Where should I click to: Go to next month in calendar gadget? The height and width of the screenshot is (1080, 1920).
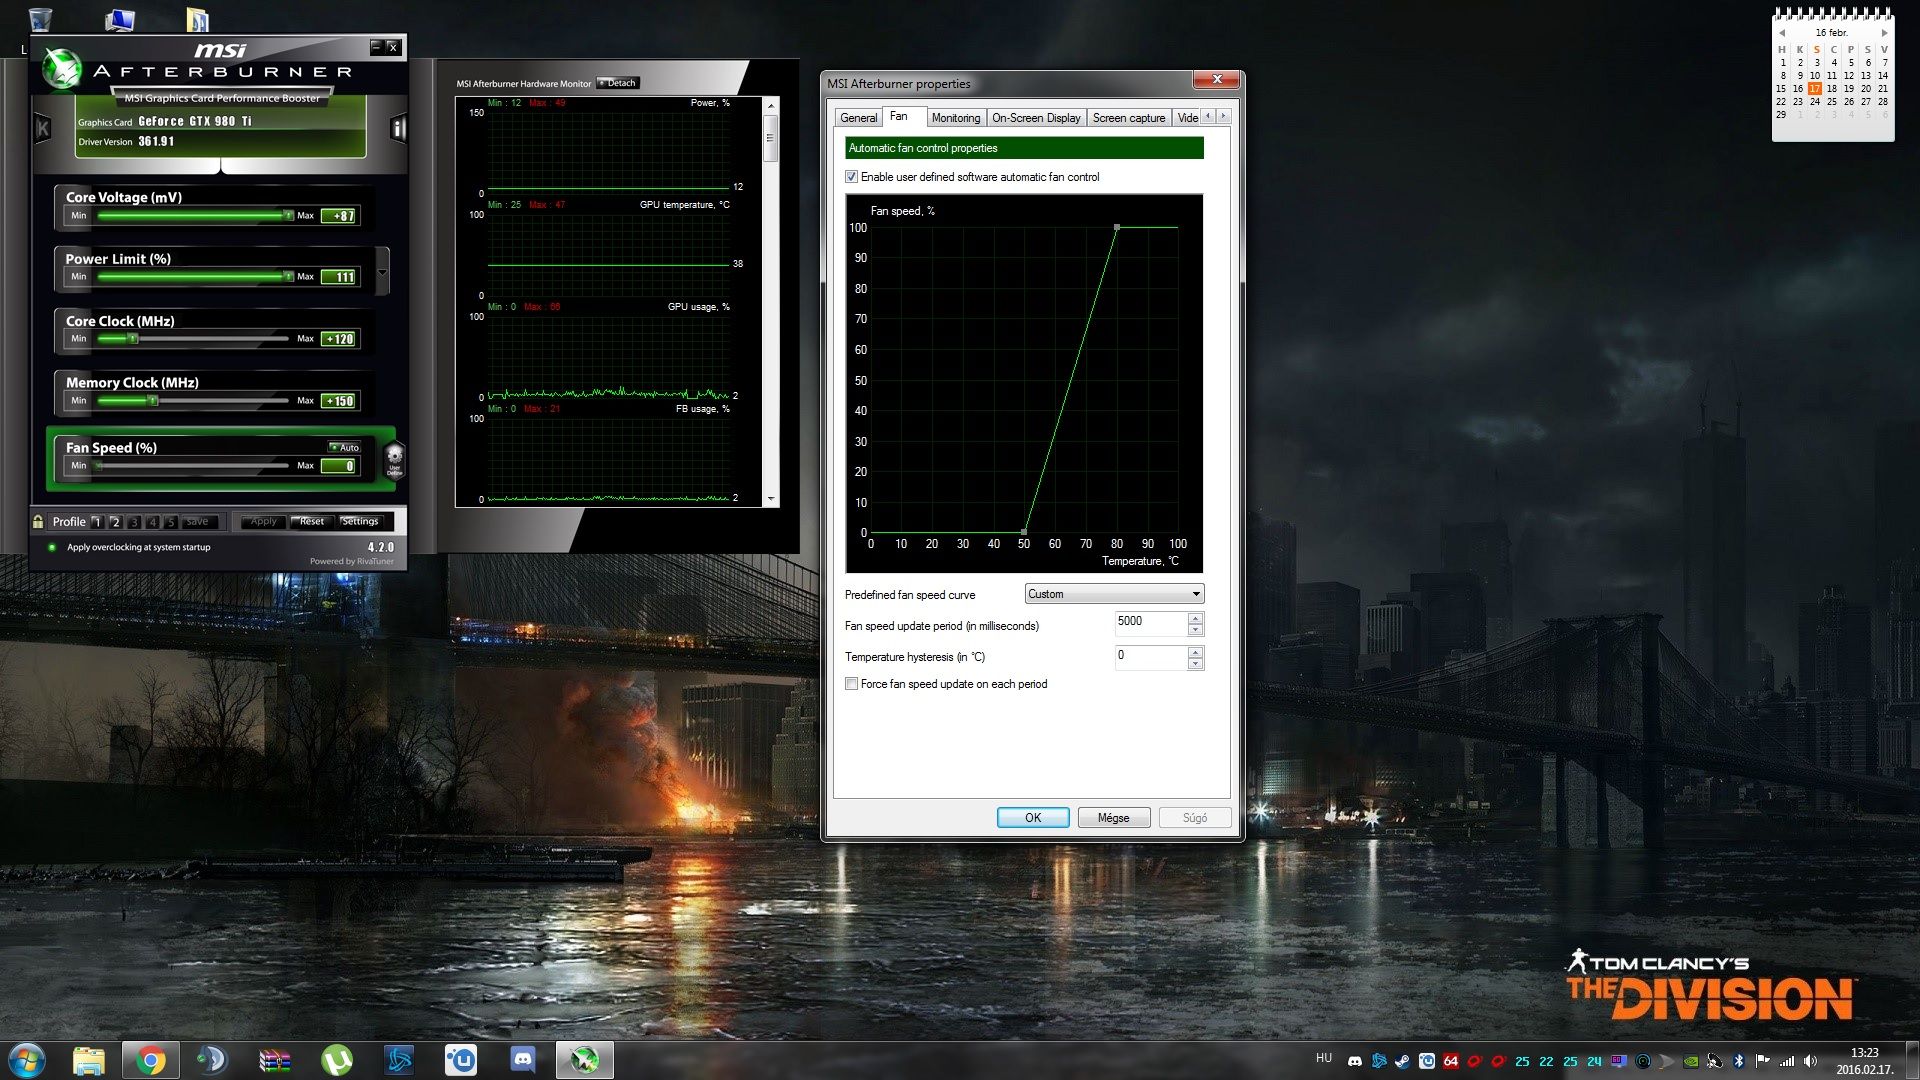1884,33
